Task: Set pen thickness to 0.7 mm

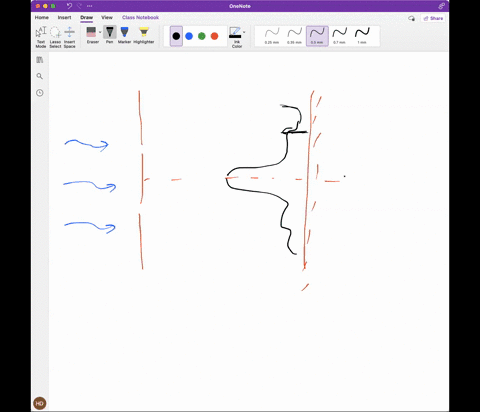Action: [339, 36]
